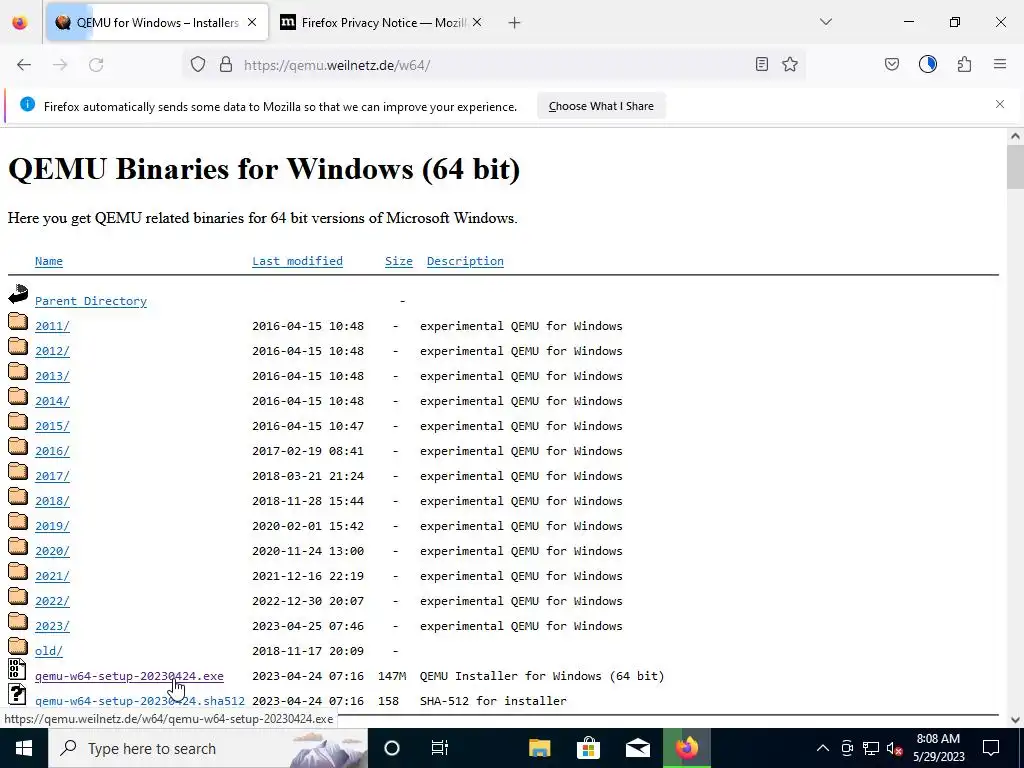Dismiss the Firefox data notification bar

tap(1000, 104)
